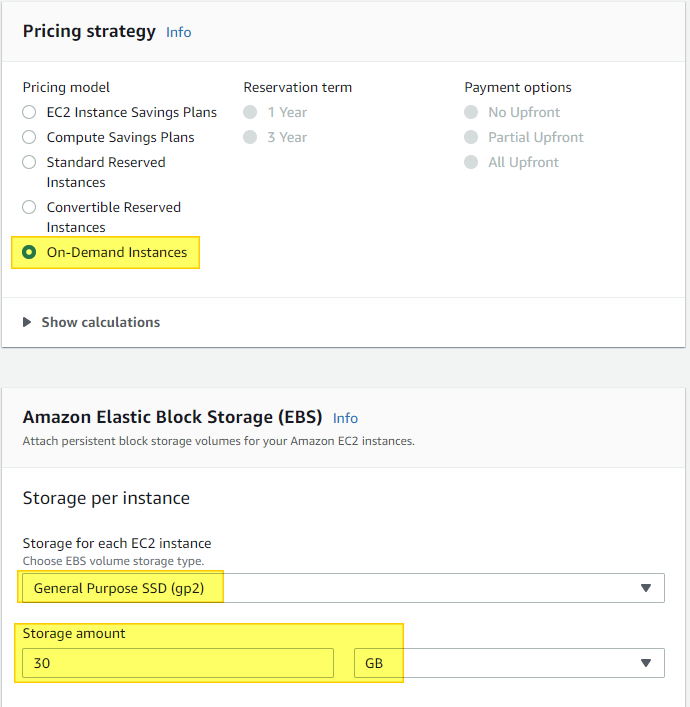
Task: Click the storage type dropdown arrow icon
Action: click(x=646, y=588)
